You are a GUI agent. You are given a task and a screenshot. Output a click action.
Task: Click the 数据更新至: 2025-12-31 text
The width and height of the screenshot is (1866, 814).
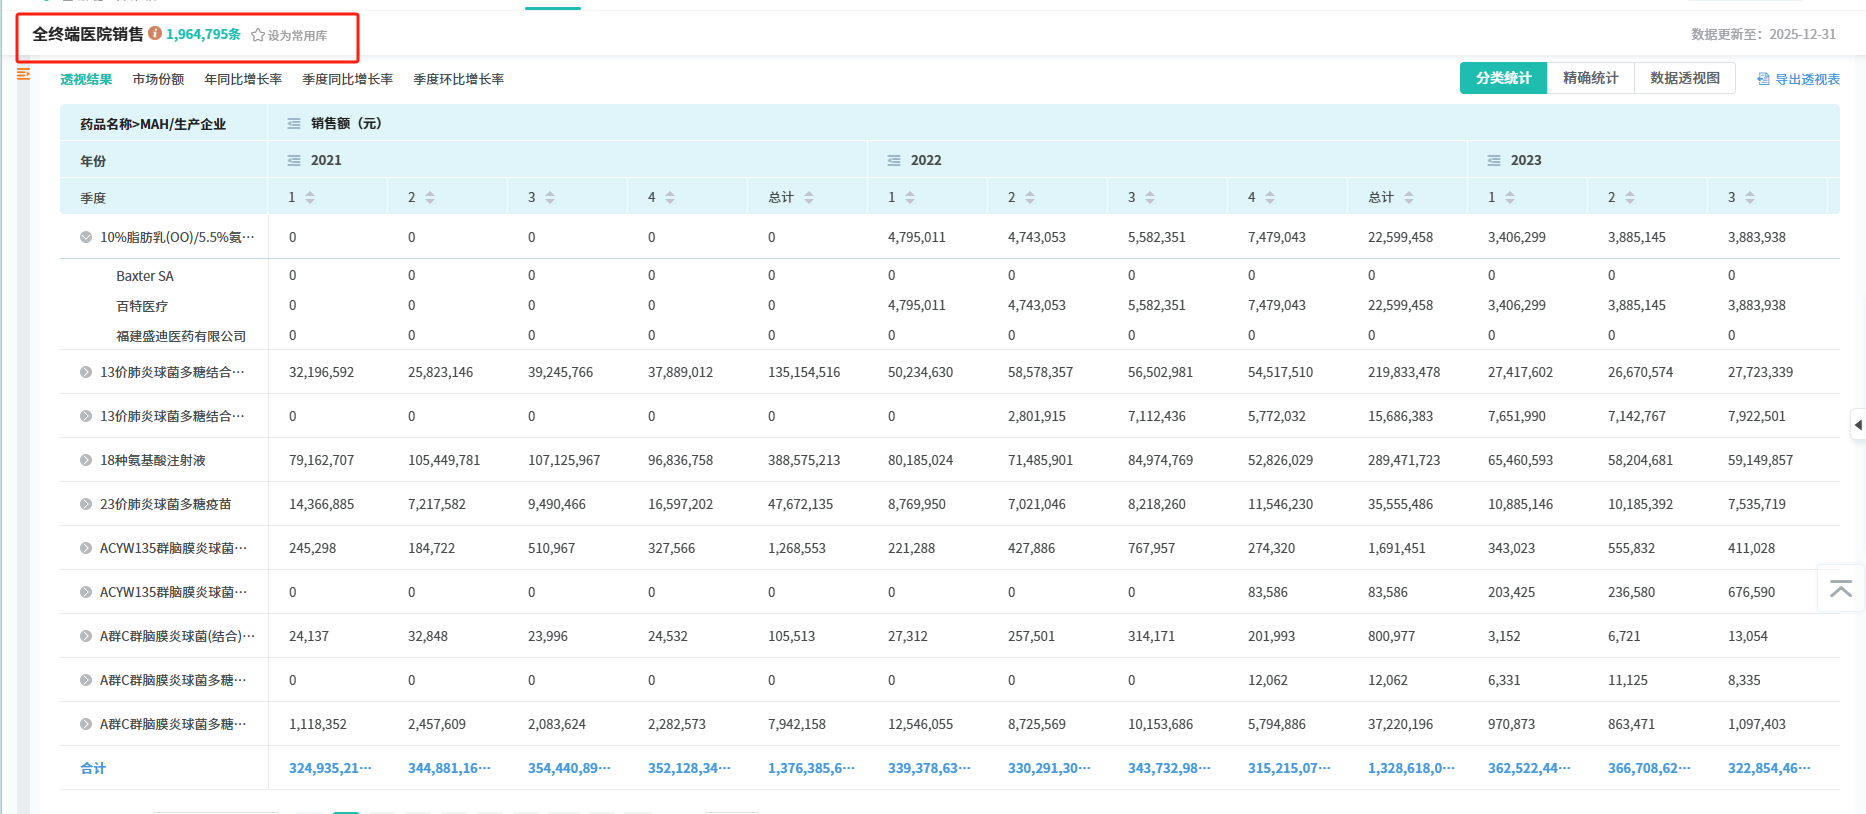point(1763,34)
